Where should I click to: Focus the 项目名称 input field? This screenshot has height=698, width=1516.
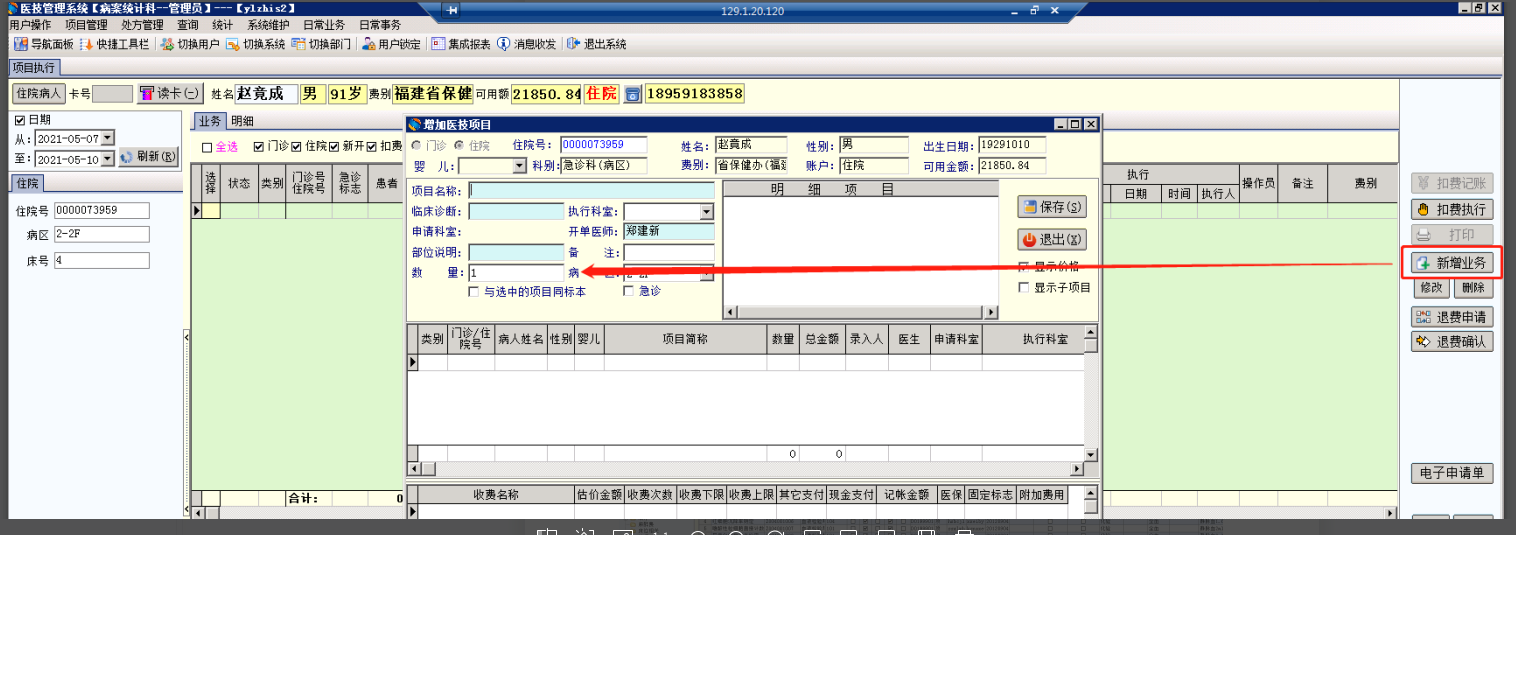coord(592,190)
